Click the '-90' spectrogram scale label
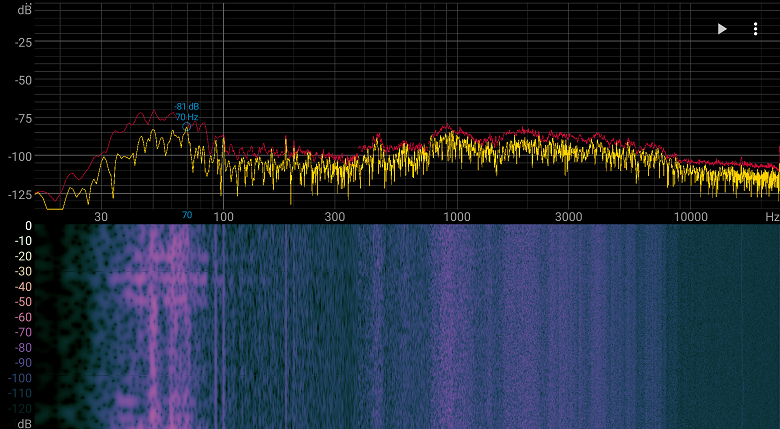Image resolution: width=780 pixels, height=429 pixels. click(x=24, y=363)
